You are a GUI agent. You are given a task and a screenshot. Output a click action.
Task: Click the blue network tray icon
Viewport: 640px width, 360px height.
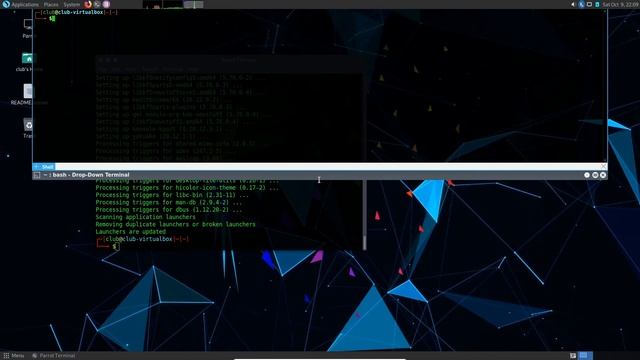pos(582,4)
